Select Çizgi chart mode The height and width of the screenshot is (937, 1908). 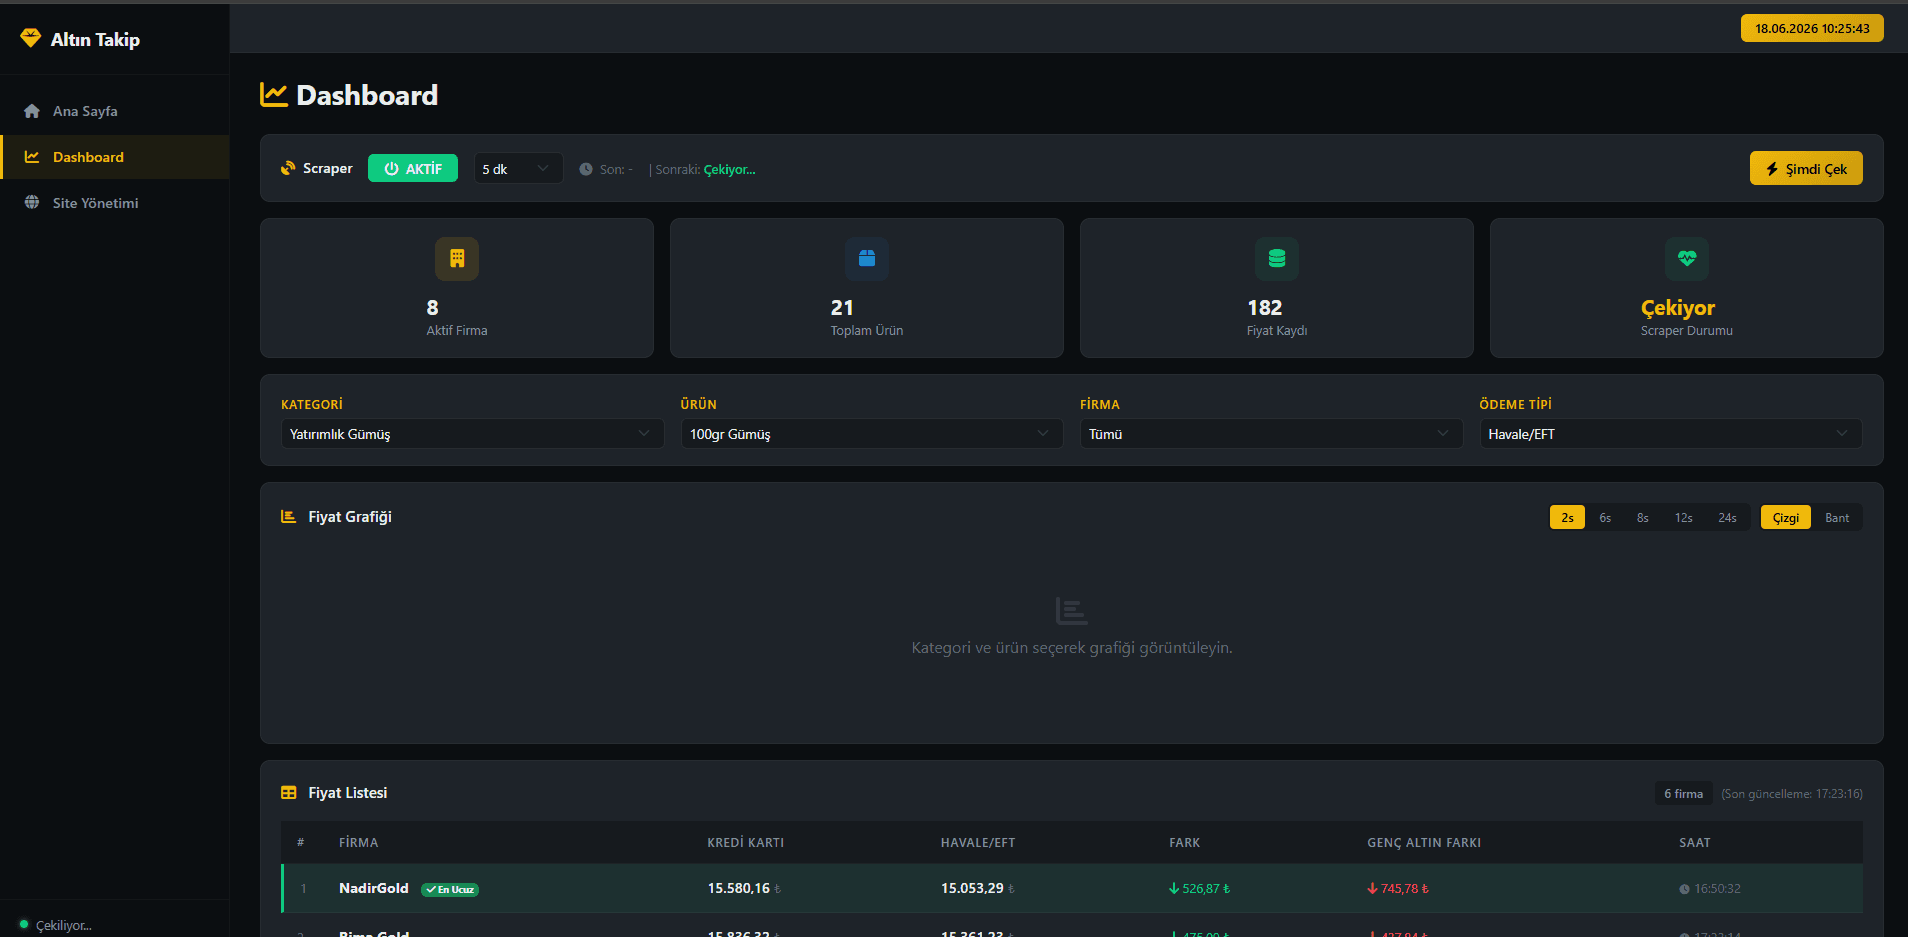pos(1786,518)
